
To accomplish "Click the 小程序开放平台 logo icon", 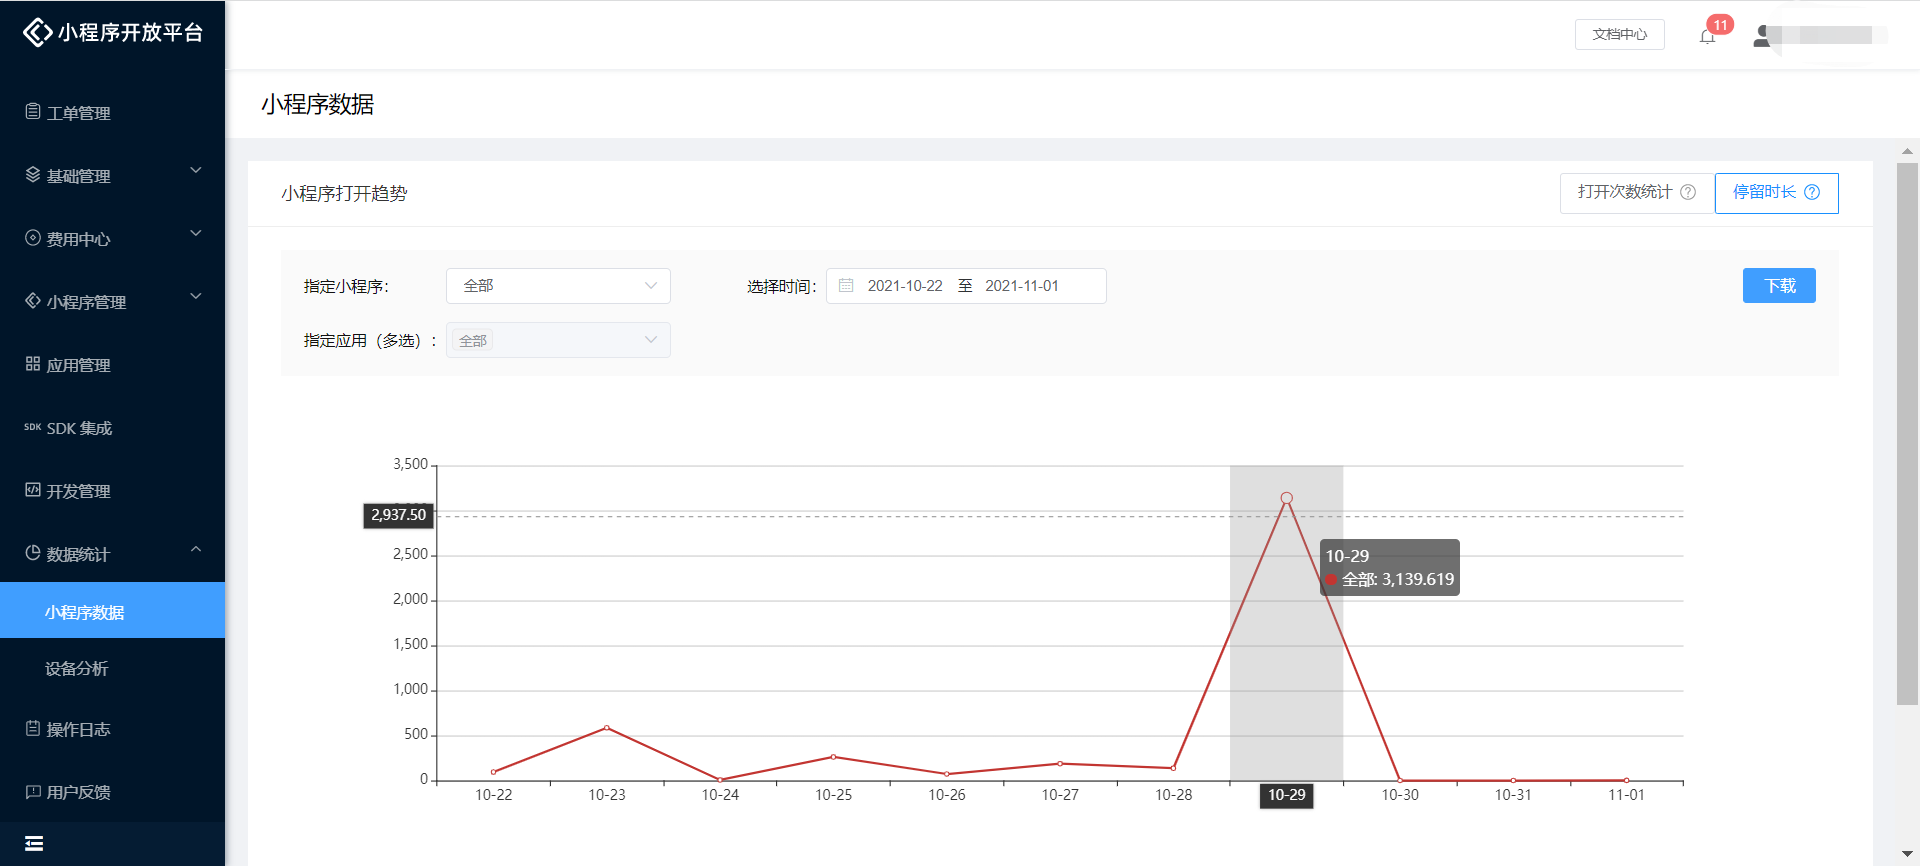I will 37,32.
